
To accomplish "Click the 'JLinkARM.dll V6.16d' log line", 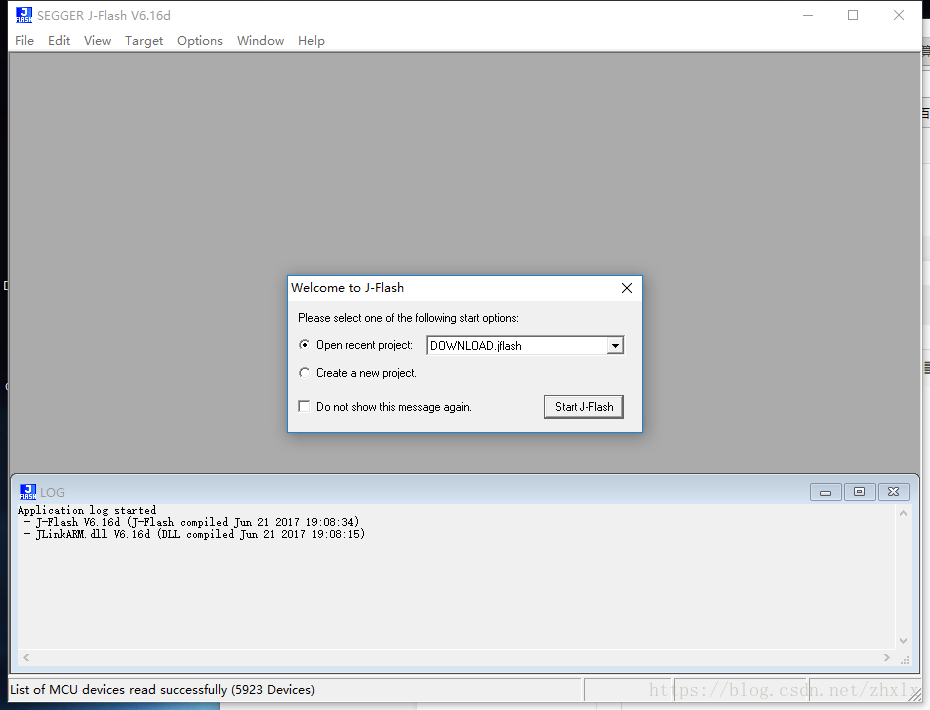I will 195,534.
